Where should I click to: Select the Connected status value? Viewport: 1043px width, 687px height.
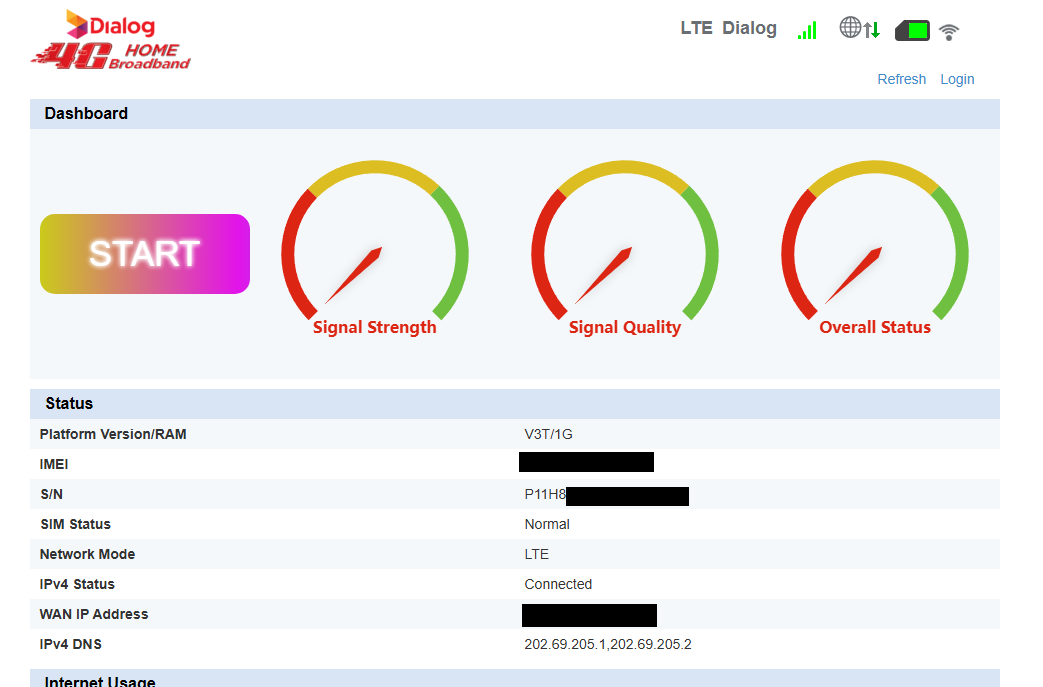point(558,584)
